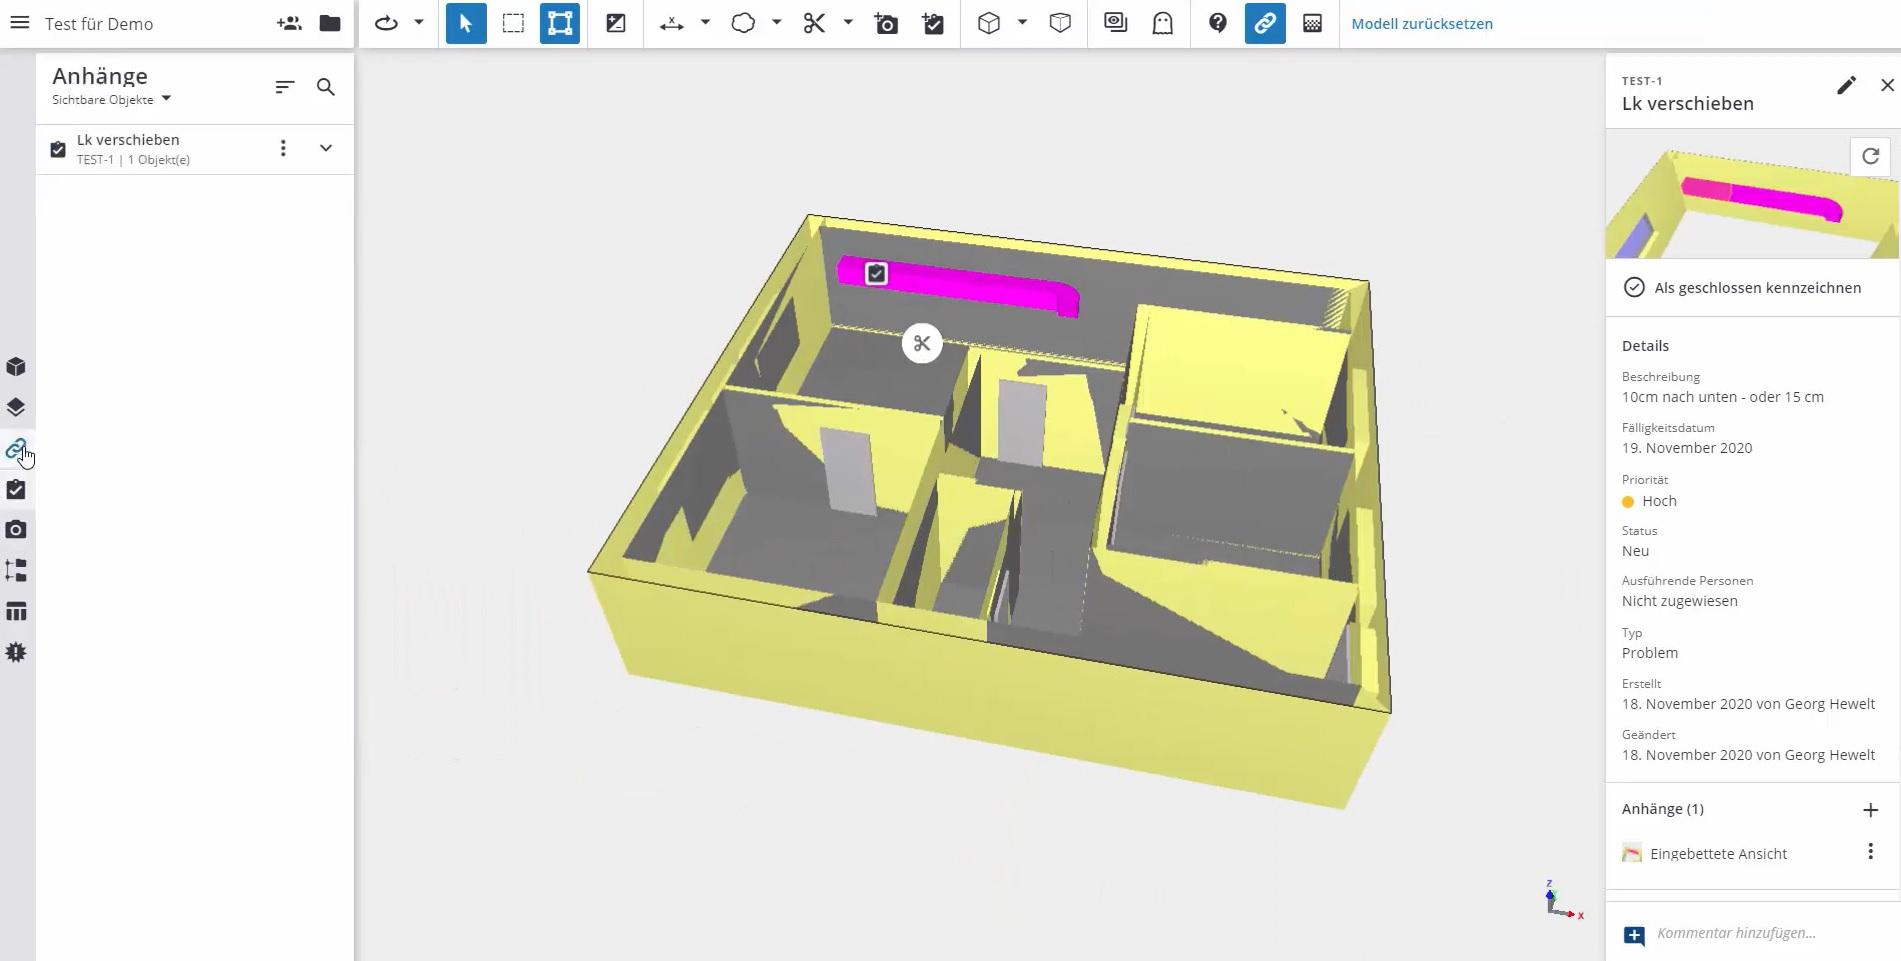Viewport: 1901px width, 961px height.
Task: Click the Kommentar hinzufügen input field
Action: (x=1736, y=933)
